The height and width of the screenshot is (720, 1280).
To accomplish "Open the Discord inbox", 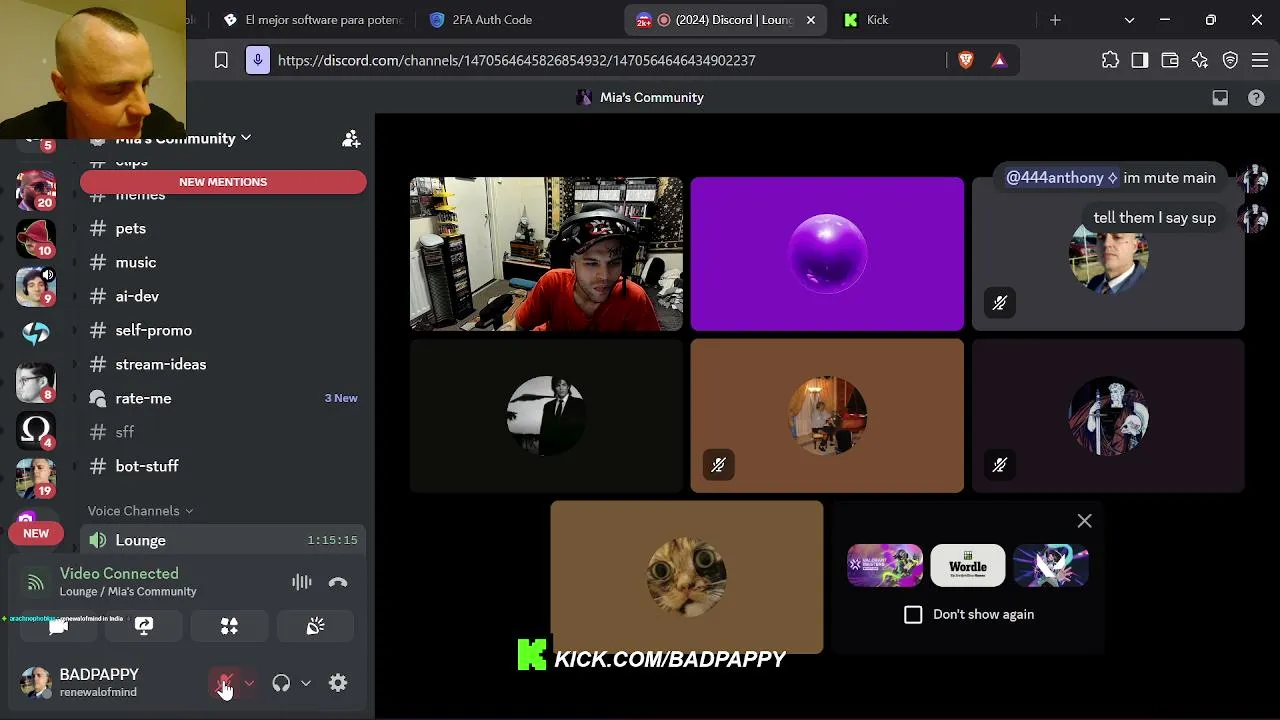I will tap(1220, 98).
